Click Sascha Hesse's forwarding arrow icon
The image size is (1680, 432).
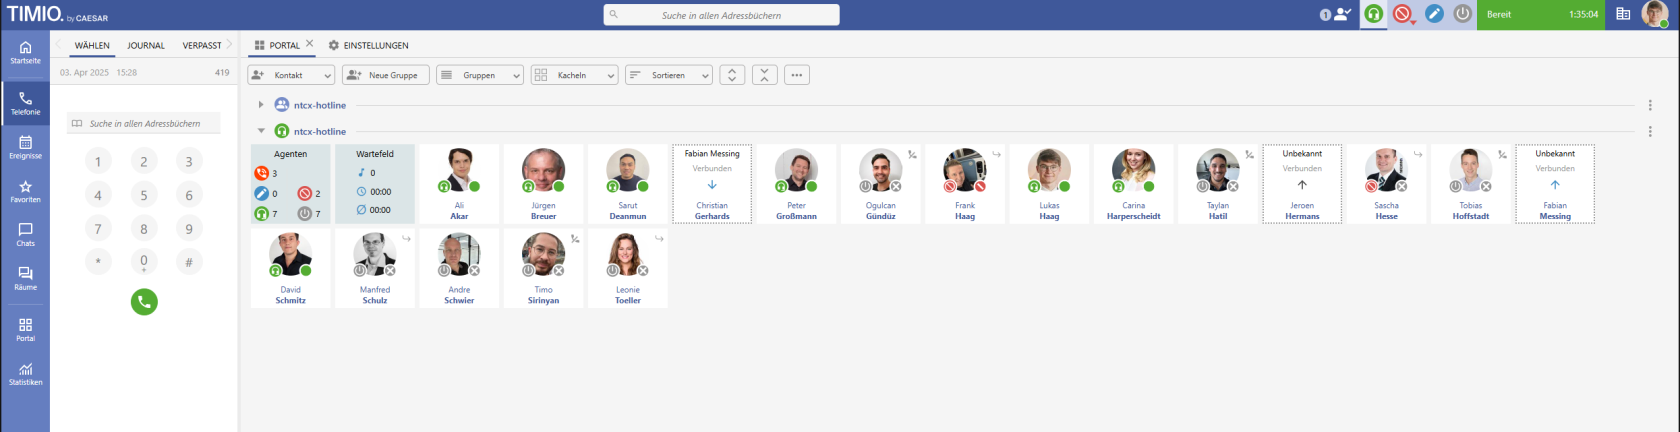(1418, 154)
